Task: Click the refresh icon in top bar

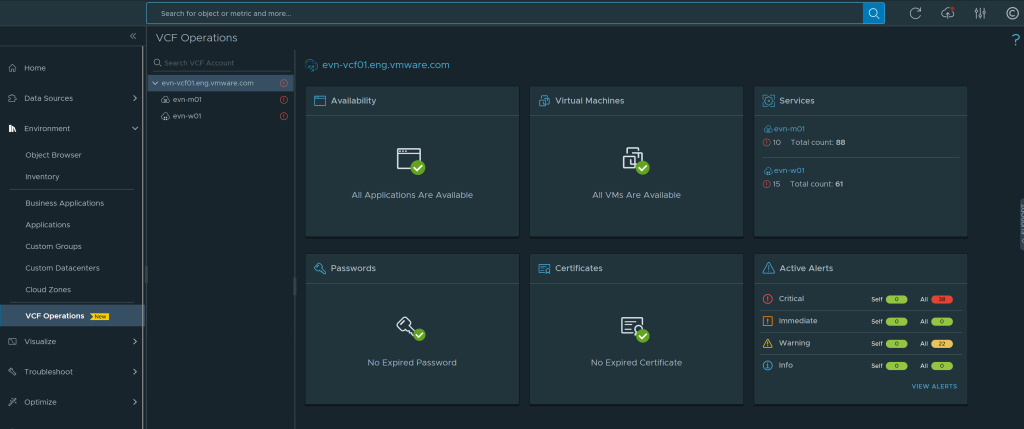Action: pyautogui.click(x=915, y=13)
